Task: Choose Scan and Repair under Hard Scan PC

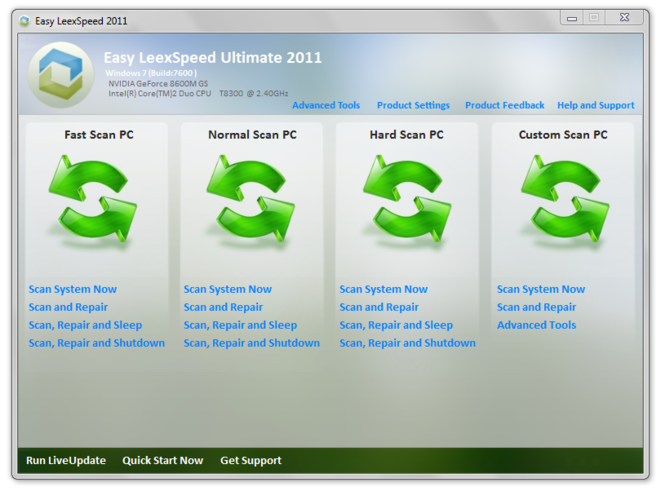Action: 379,307
